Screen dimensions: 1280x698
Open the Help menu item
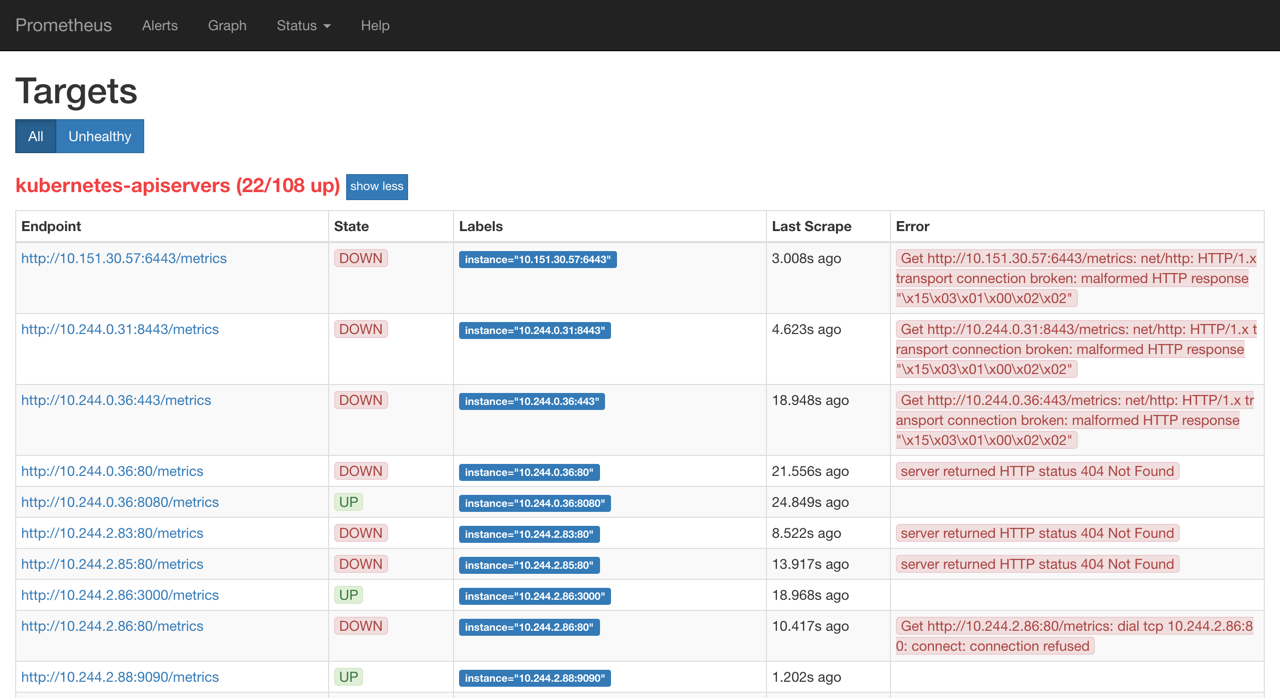[375, 25]
